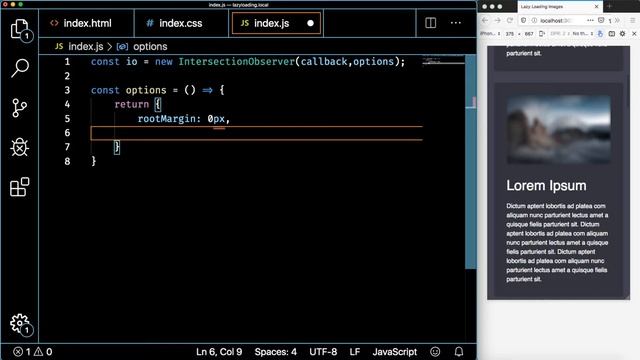Image resolution: width=640 pixels, height=360 pixels.
Task: Click the viewport height field 667
Action: pos(529,34)
